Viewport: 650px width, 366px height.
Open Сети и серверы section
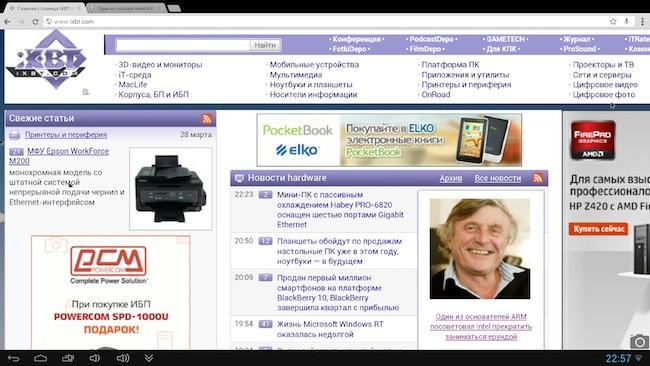pyautogui.click(x=602, y=75)
